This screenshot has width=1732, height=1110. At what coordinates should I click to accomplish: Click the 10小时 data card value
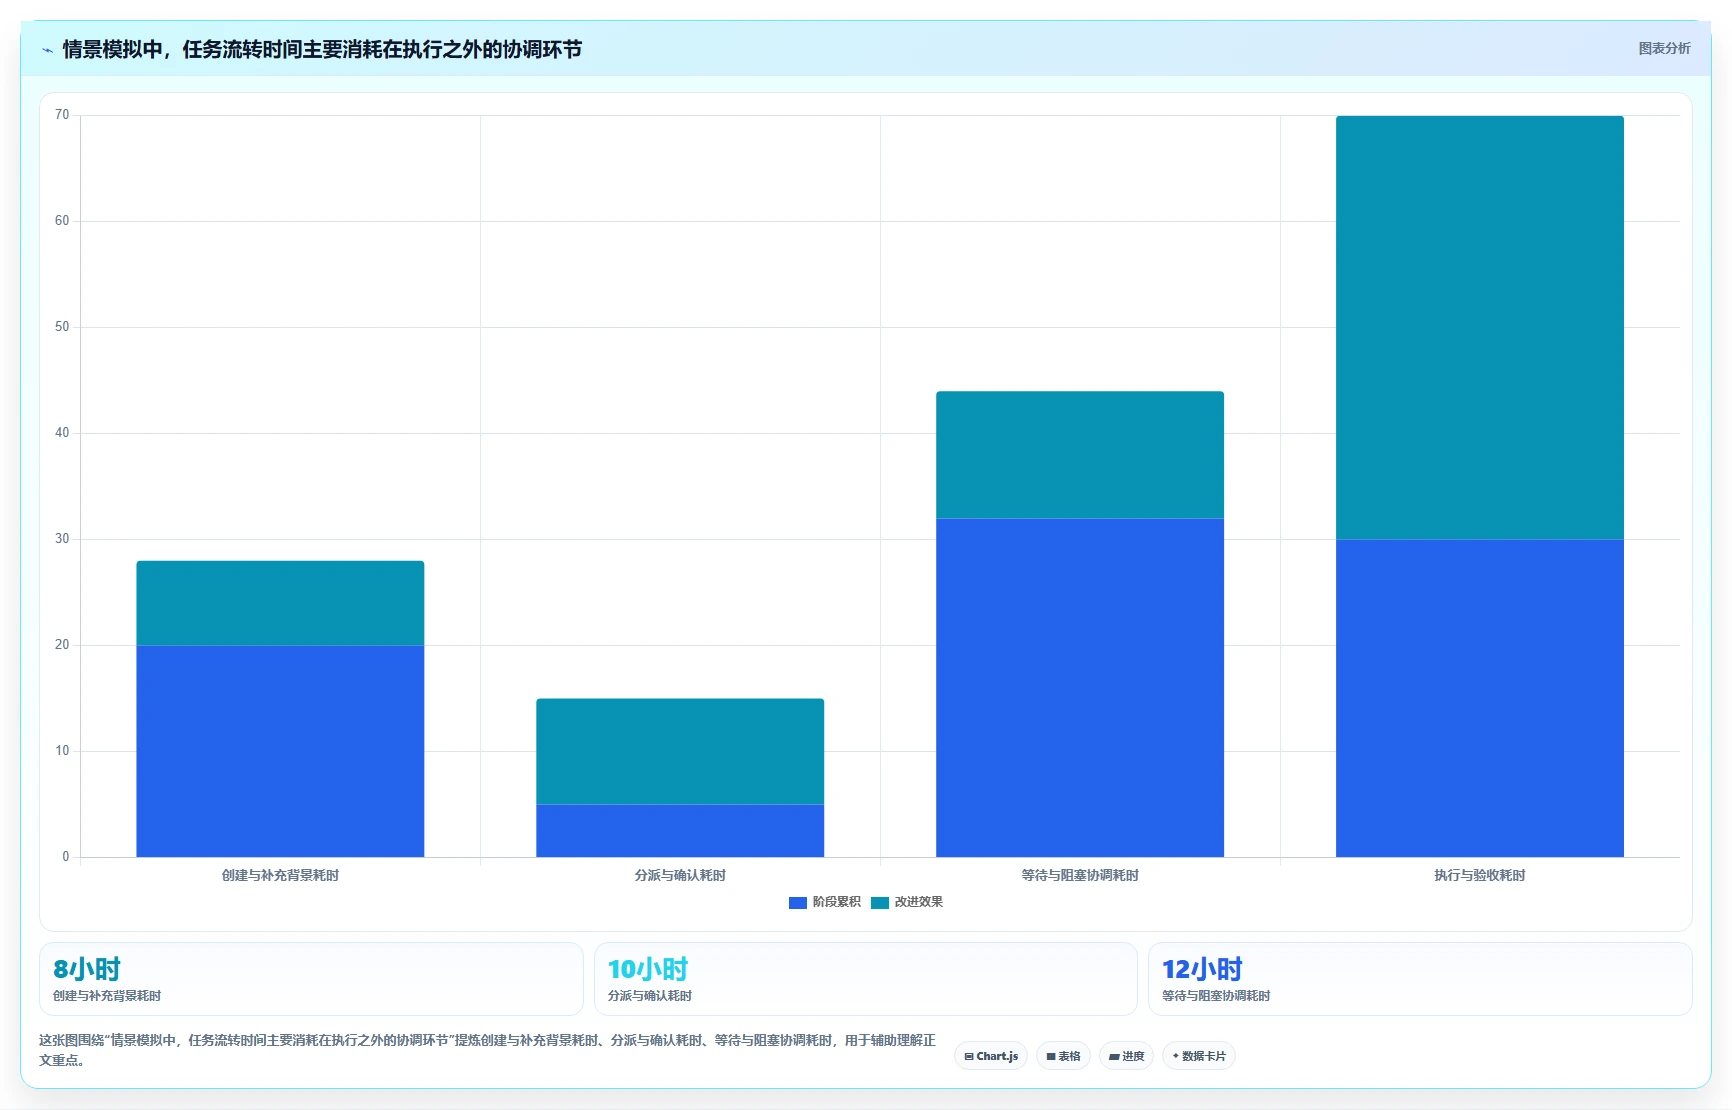(x=648, y=969)
